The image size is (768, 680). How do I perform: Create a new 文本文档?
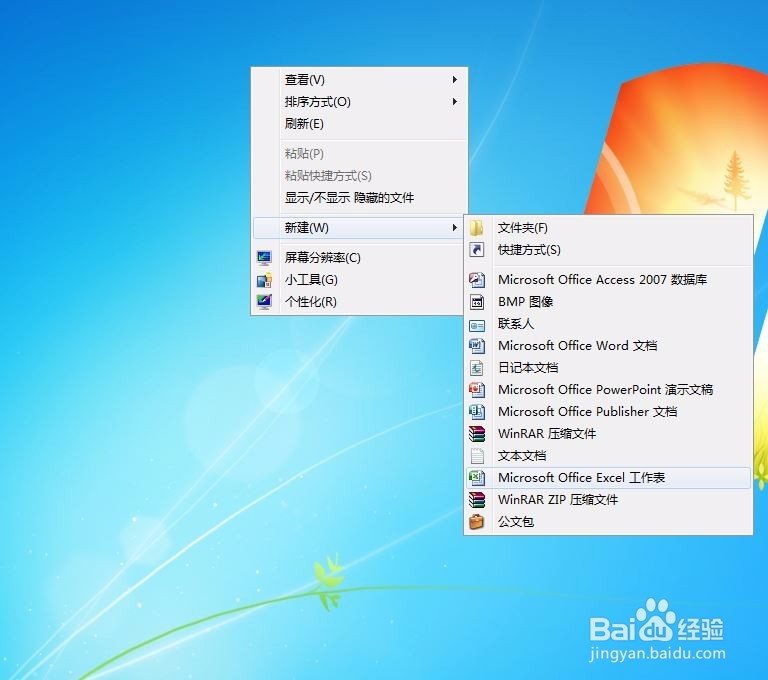[608, 456]
